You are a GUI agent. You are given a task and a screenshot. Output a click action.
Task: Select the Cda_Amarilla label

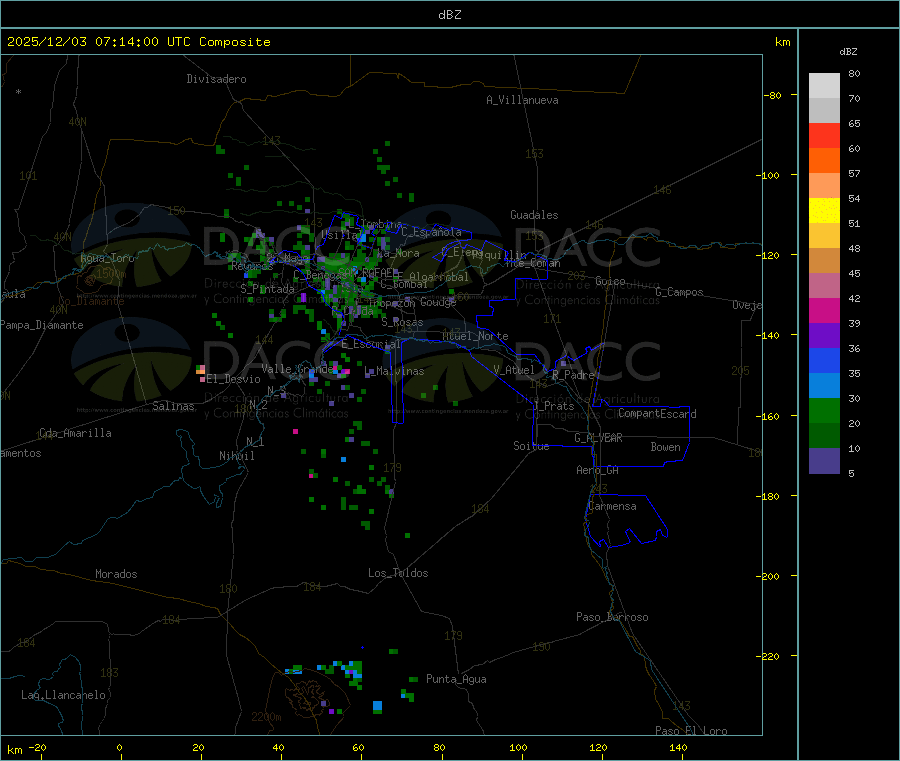click(x=75, y=433)
